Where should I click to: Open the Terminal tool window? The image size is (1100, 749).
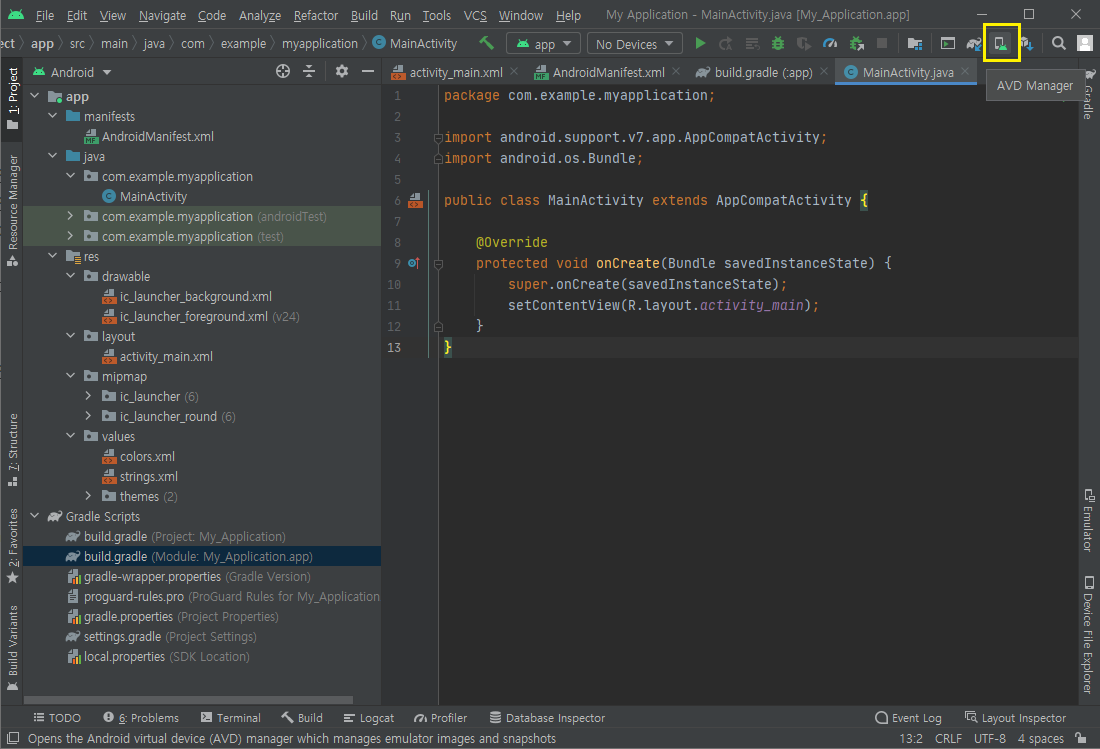pos(230,717)
